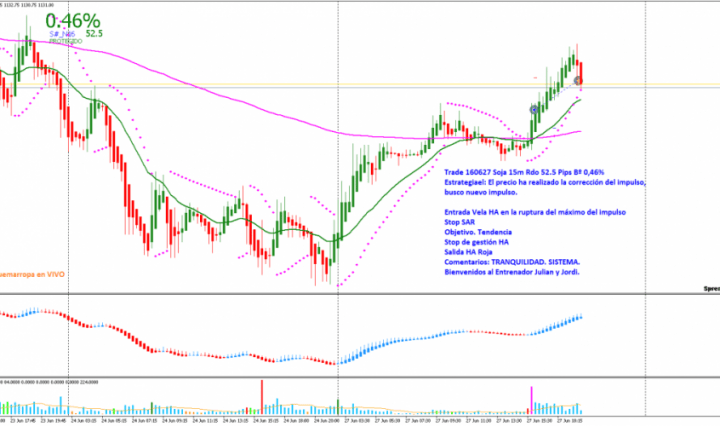Click the trade entry marker circle
This screenshot has width=720, height=426.
[535, 109]
